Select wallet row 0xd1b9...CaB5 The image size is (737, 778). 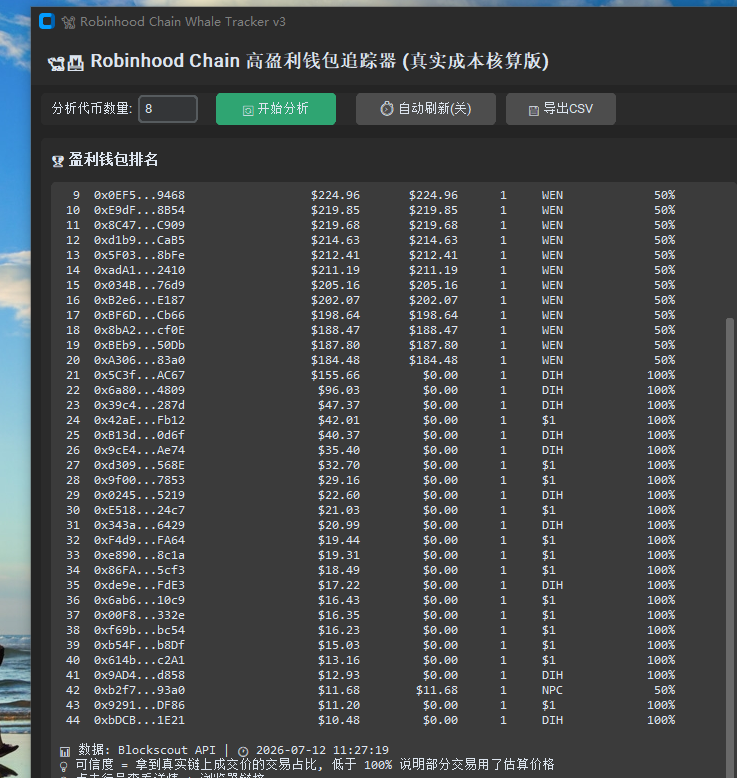coord(370,240)
